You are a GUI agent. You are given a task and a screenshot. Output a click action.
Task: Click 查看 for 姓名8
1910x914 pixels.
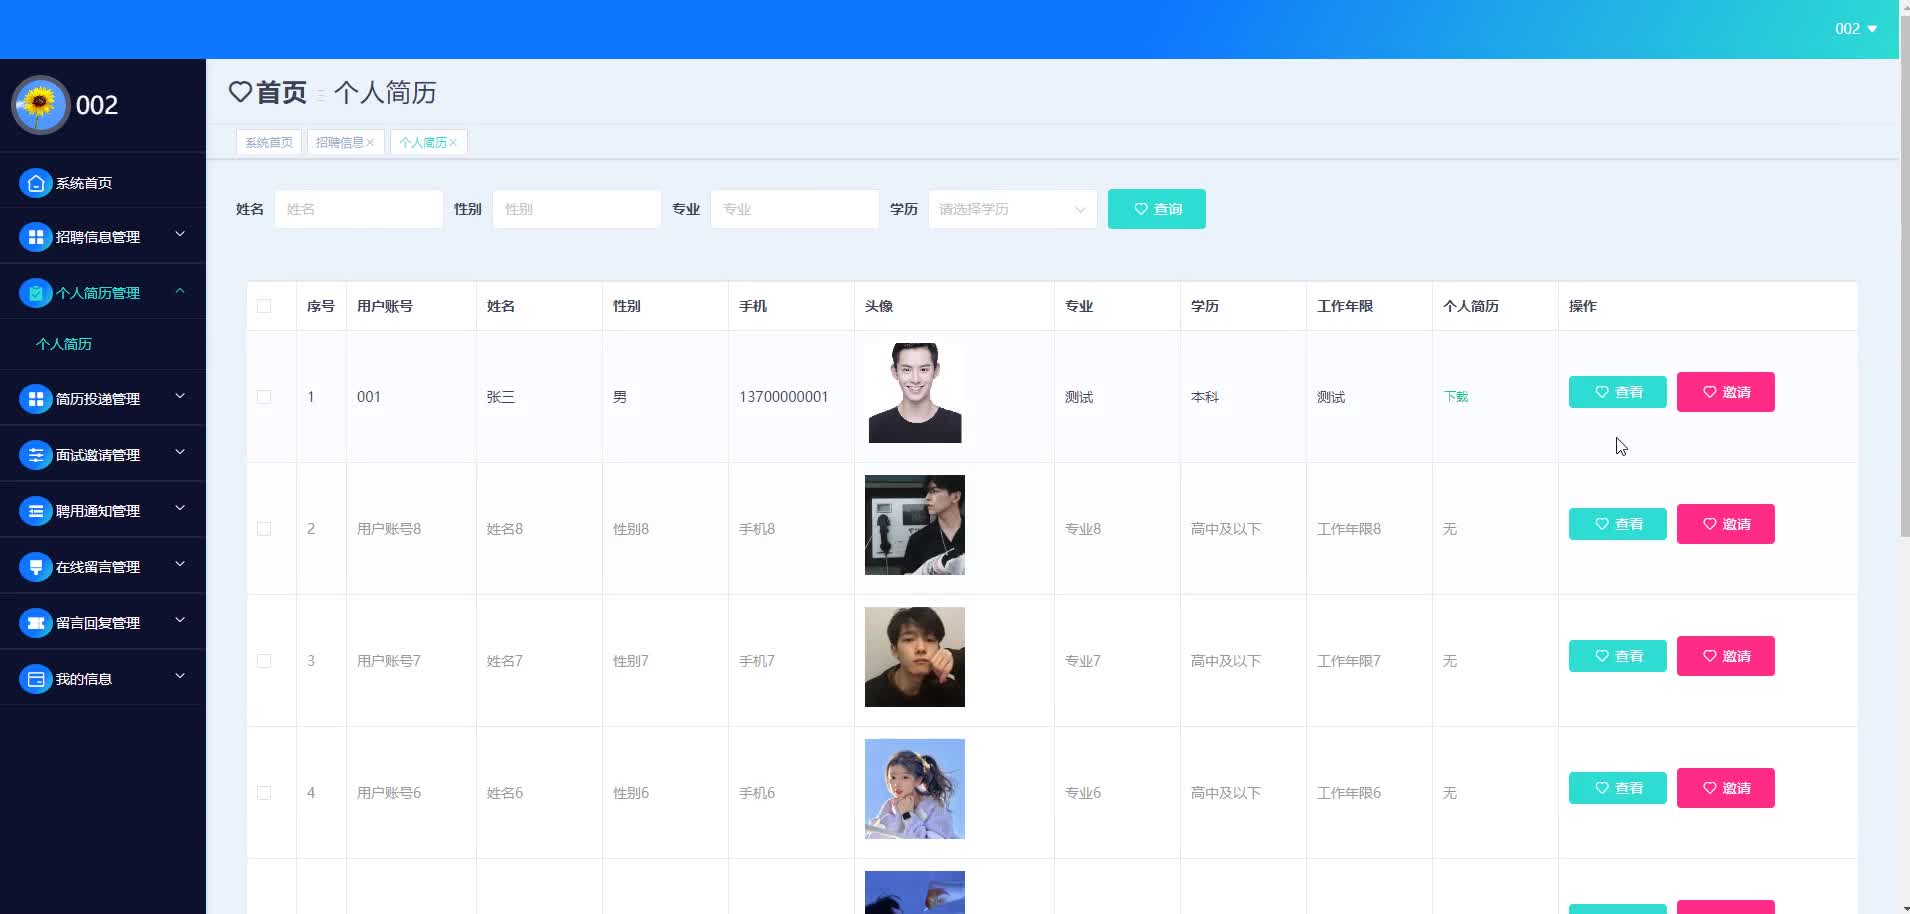[1617, 524]
